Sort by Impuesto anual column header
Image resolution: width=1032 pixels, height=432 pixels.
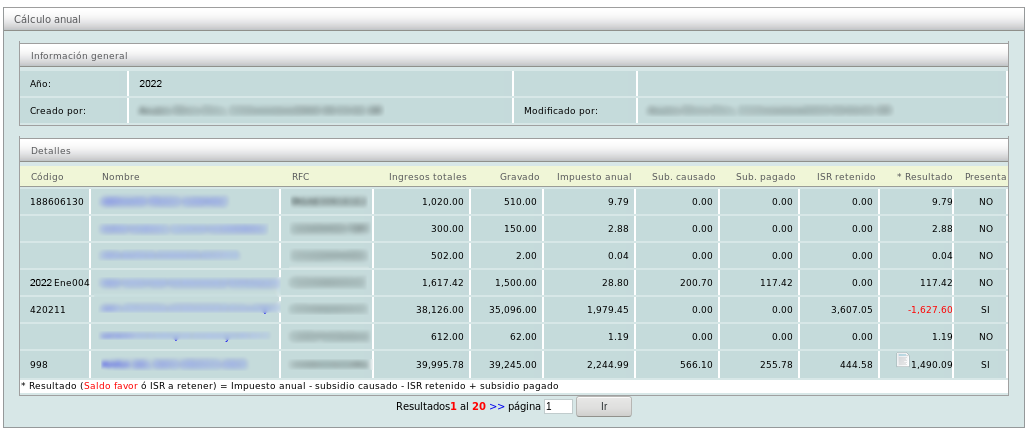click(594, 177)
